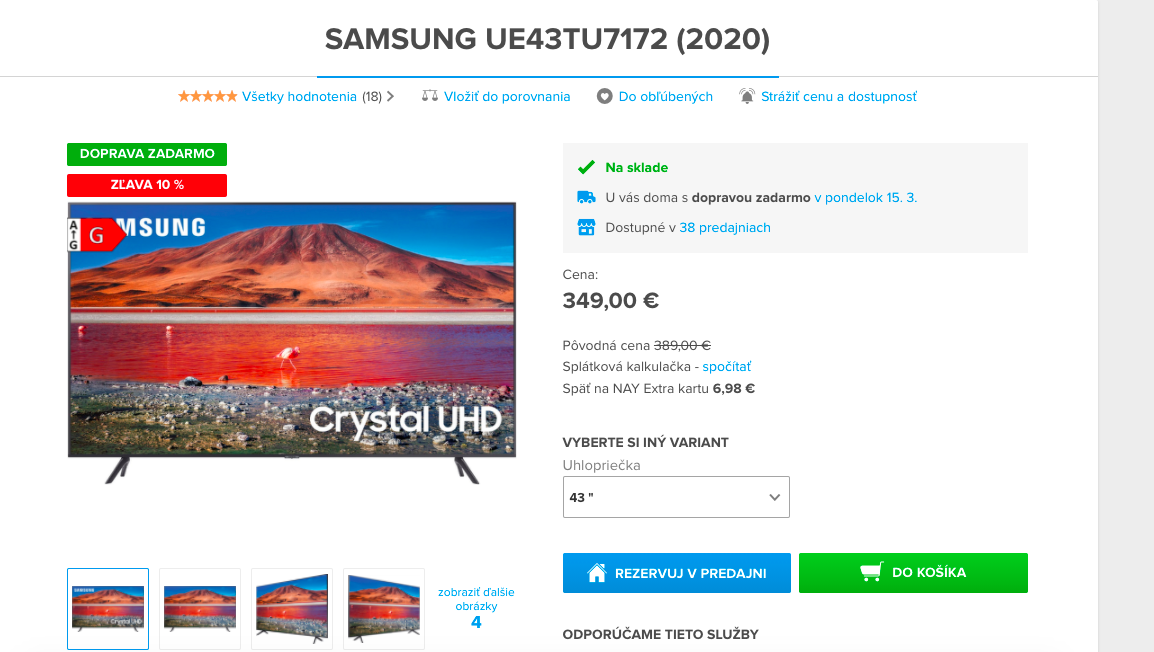This screenshot has height=652, width=1154.
Task: Open instalment calculator spočítať link
Action: pyautogui.click(x=726, y=366)
